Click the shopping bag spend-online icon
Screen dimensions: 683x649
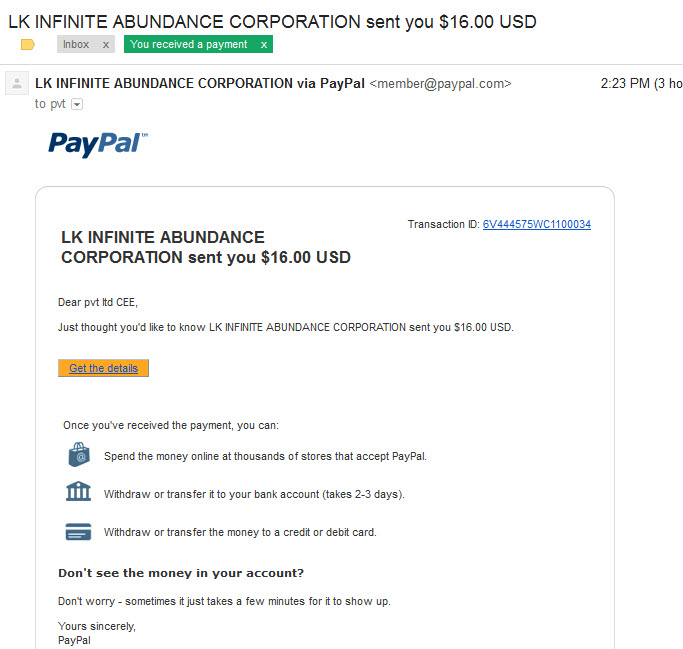[79, 455]
